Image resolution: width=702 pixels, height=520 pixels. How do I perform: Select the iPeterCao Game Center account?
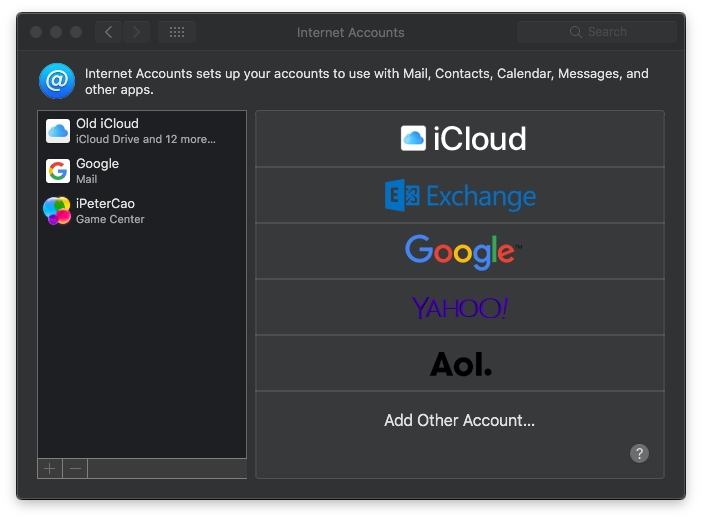pyautogui.click(x=142, y=211)
